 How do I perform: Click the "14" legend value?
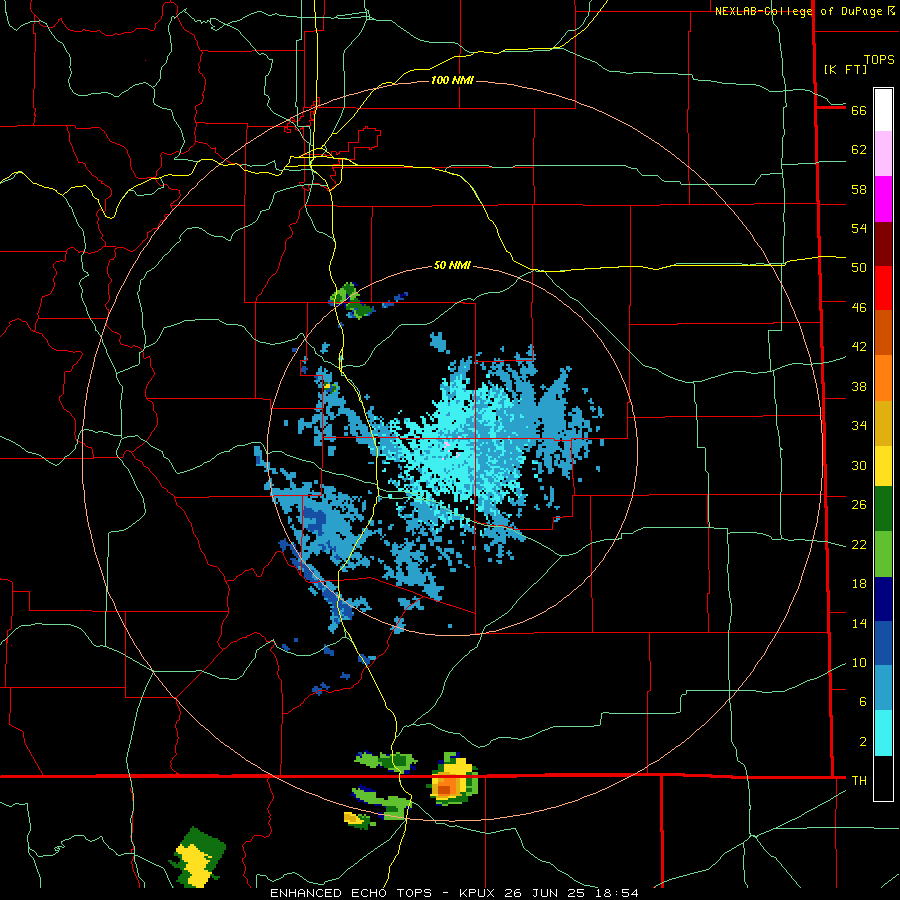coord(859,623)
